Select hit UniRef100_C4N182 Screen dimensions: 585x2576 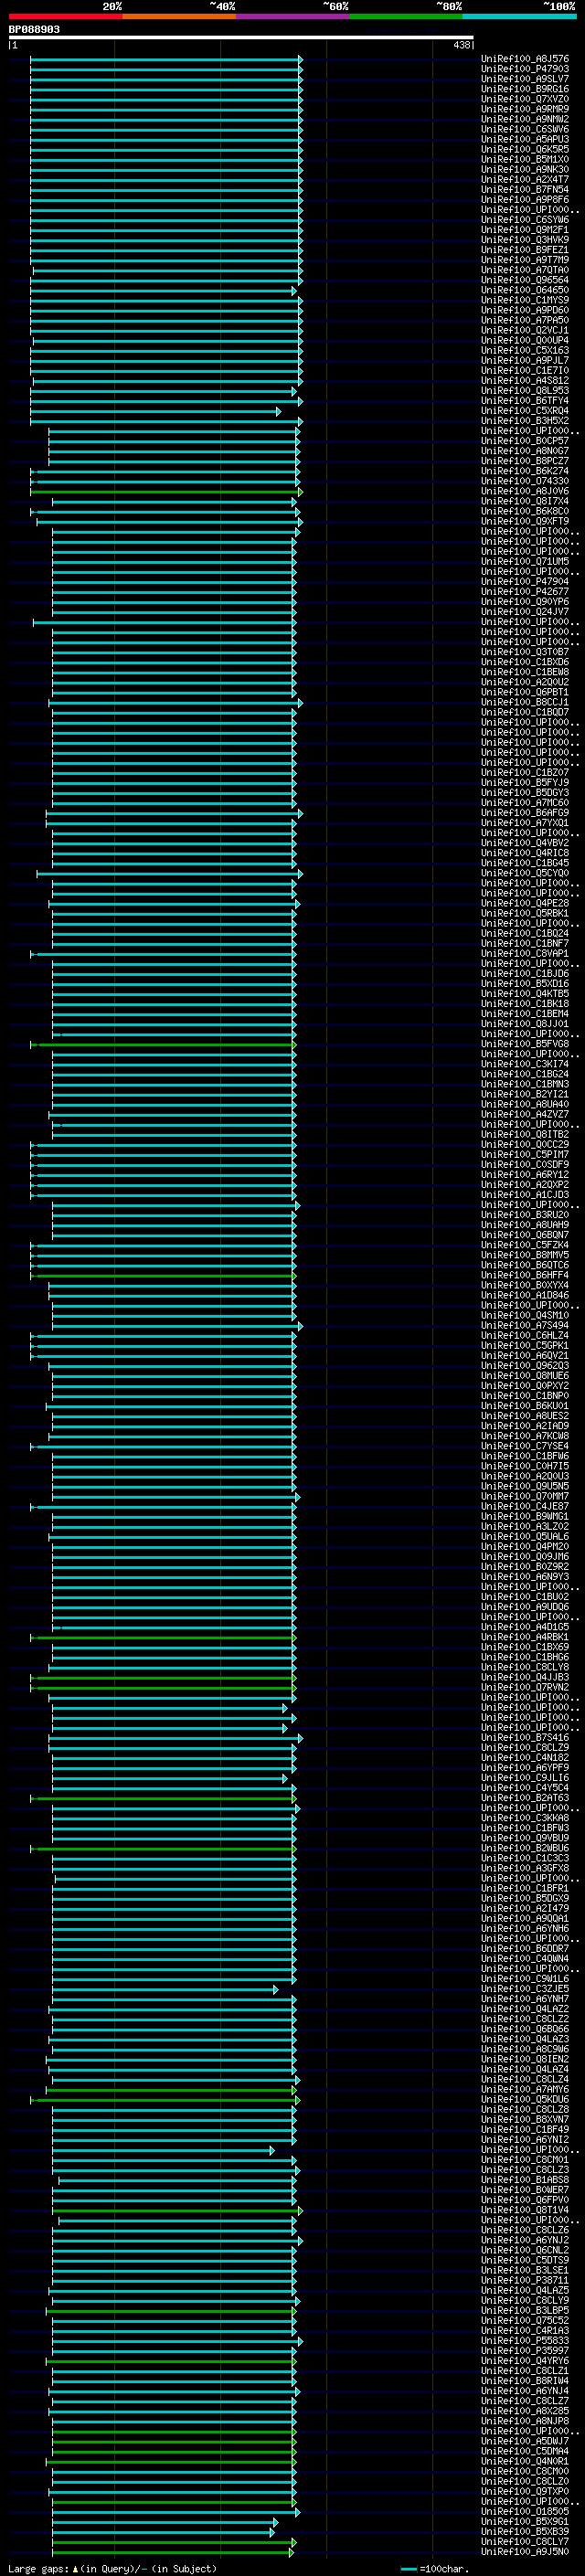525,1758
